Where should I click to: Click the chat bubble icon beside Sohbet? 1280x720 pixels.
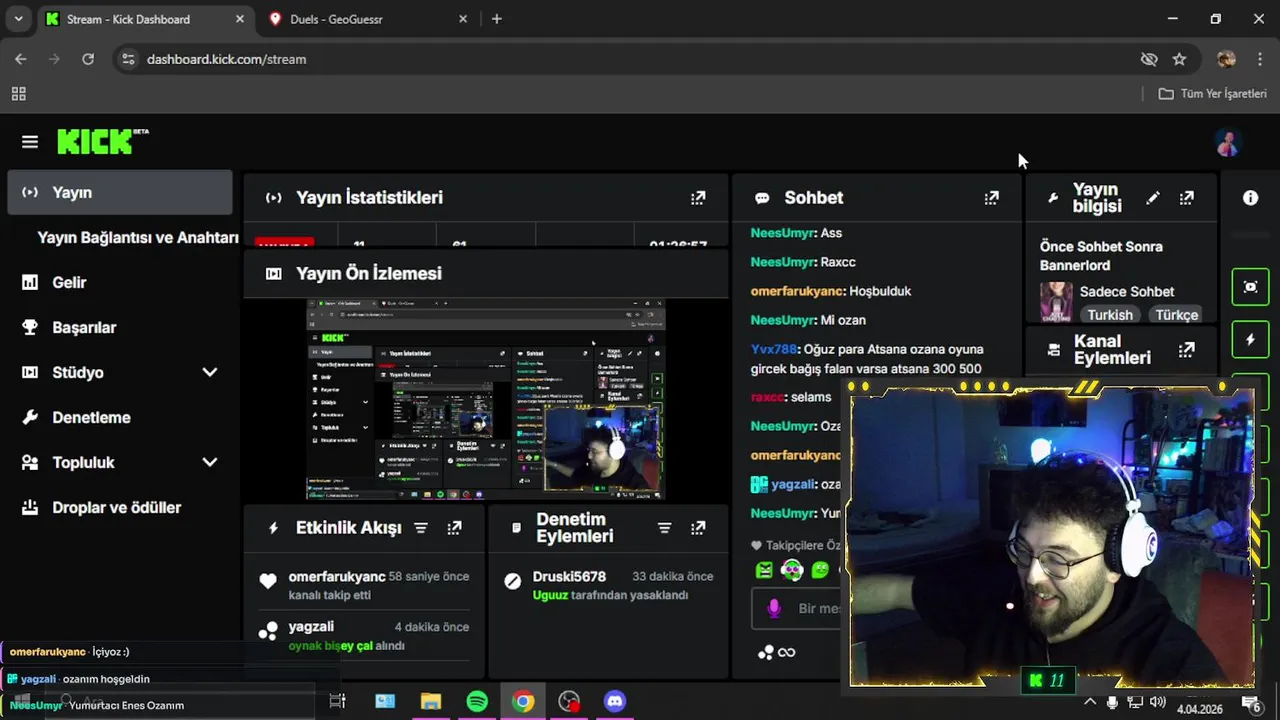click(x=762, y=198)
